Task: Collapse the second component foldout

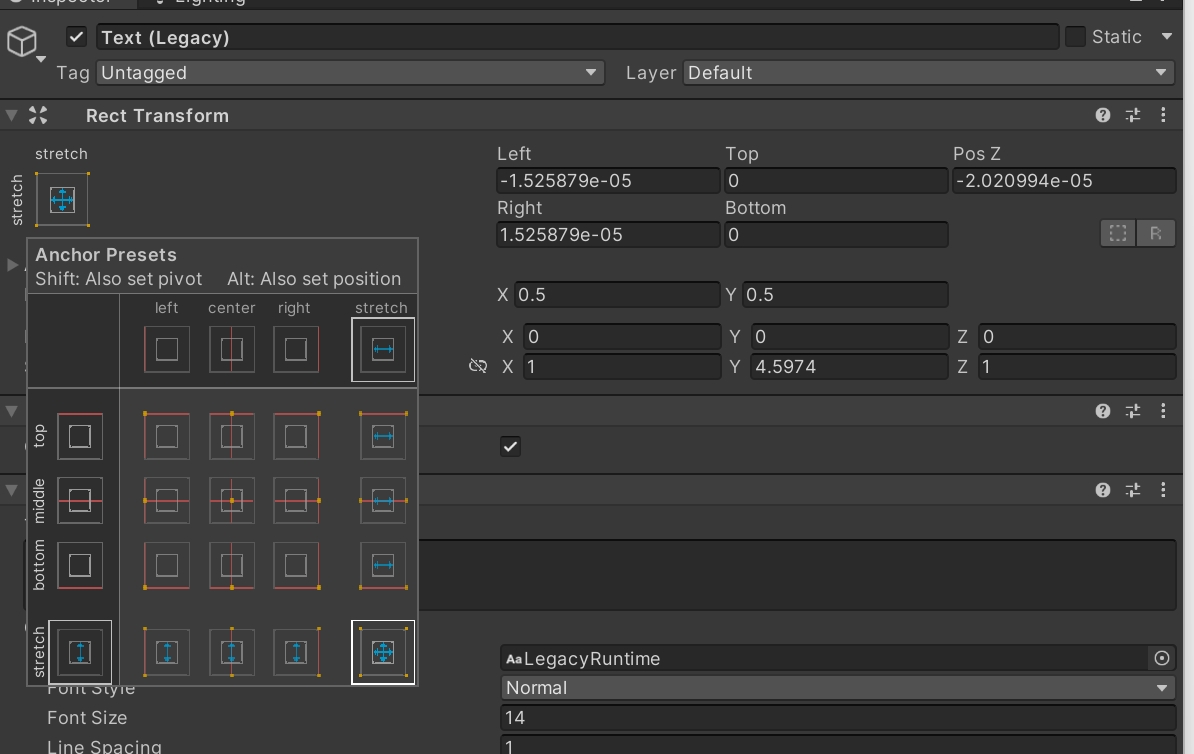Action: click(11, 411)
